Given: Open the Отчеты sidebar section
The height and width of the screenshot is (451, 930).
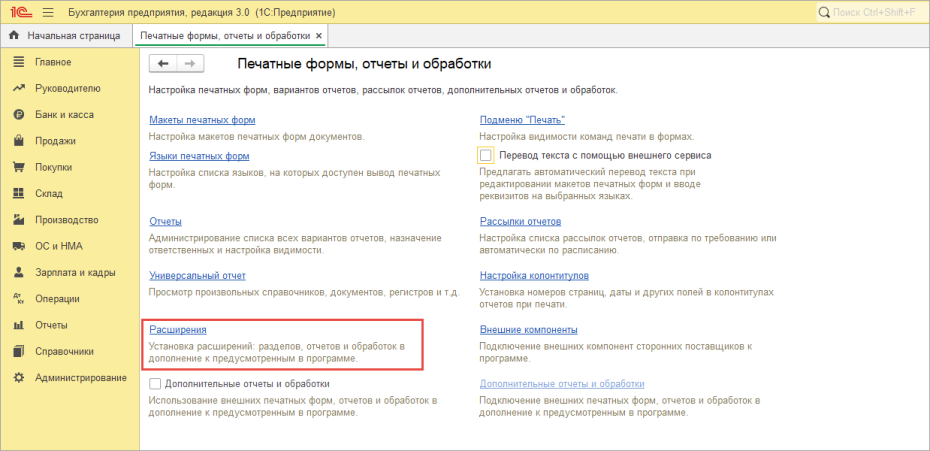Looking at the screenshot, I should [x=70, y=325].
